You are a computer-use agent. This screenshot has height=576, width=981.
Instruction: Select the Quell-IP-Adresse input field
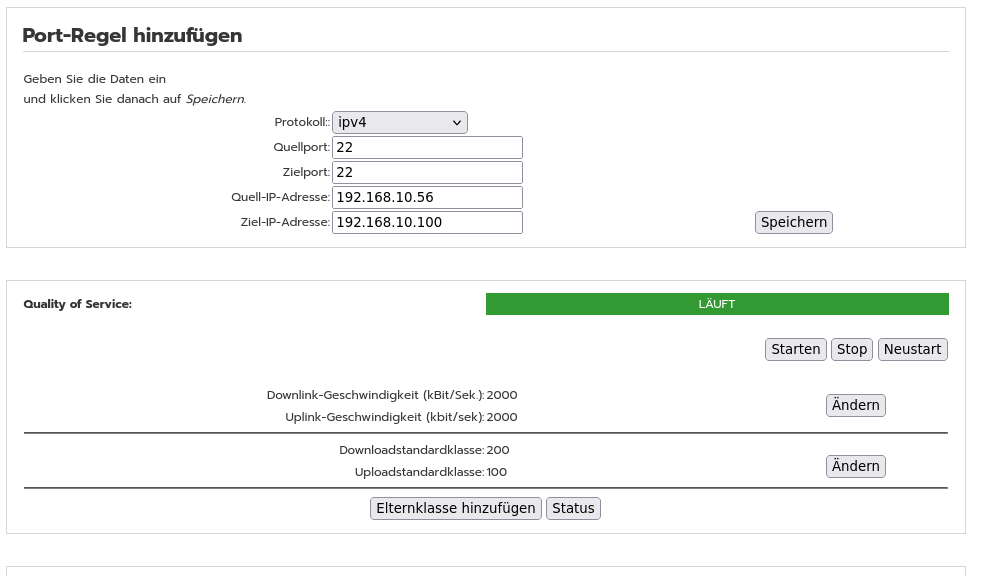pos(427,197)
